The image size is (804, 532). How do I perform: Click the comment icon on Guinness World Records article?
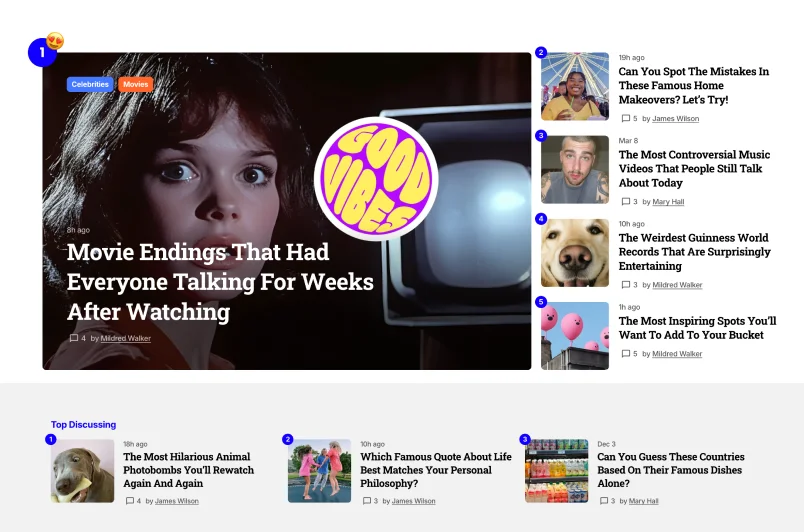[x=626, y=284]
